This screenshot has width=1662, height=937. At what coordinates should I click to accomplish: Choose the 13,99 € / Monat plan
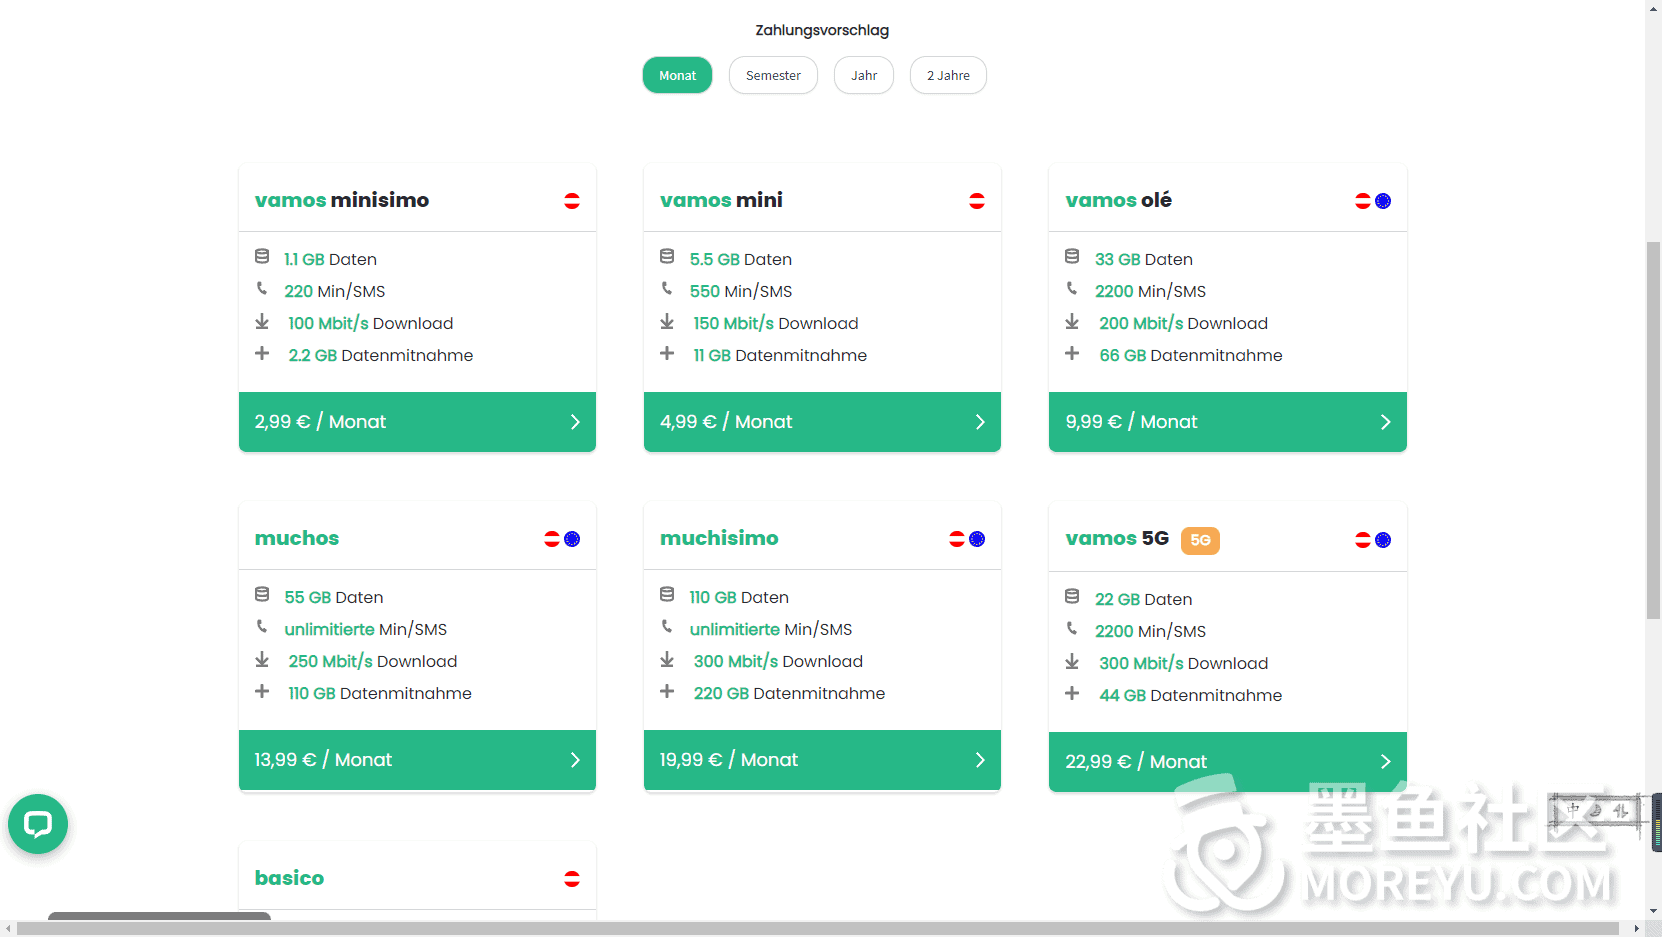[417, 760]
